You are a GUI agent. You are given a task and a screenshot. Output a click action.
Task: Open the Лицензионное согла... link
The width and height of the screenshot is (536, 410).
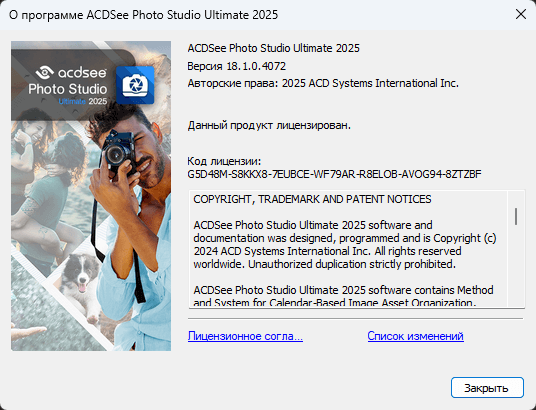click(245, 336)
